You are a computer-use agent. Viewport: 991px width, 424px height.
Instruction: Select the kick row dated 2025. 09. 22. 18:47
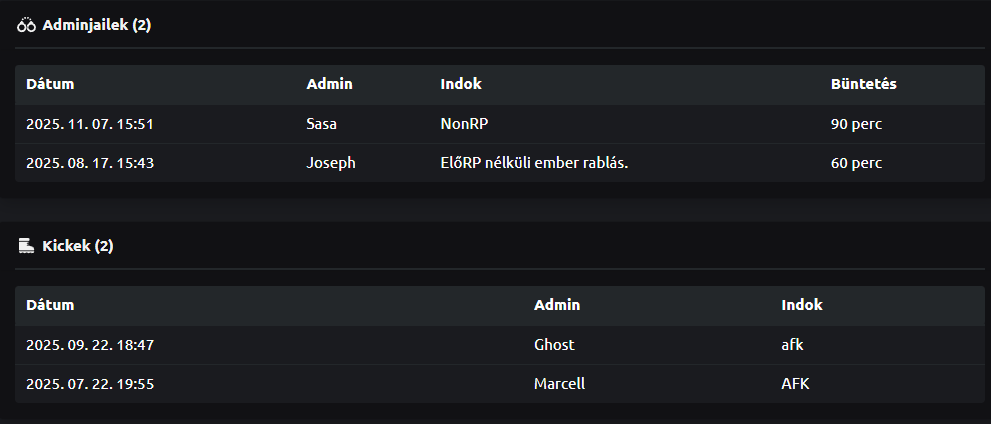click(89, 345)
